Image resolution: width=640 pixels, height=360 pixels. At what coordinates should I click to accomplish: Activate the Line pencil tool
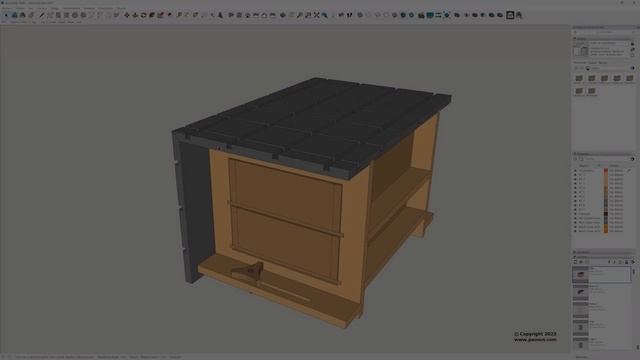click(x=41, y=15)
